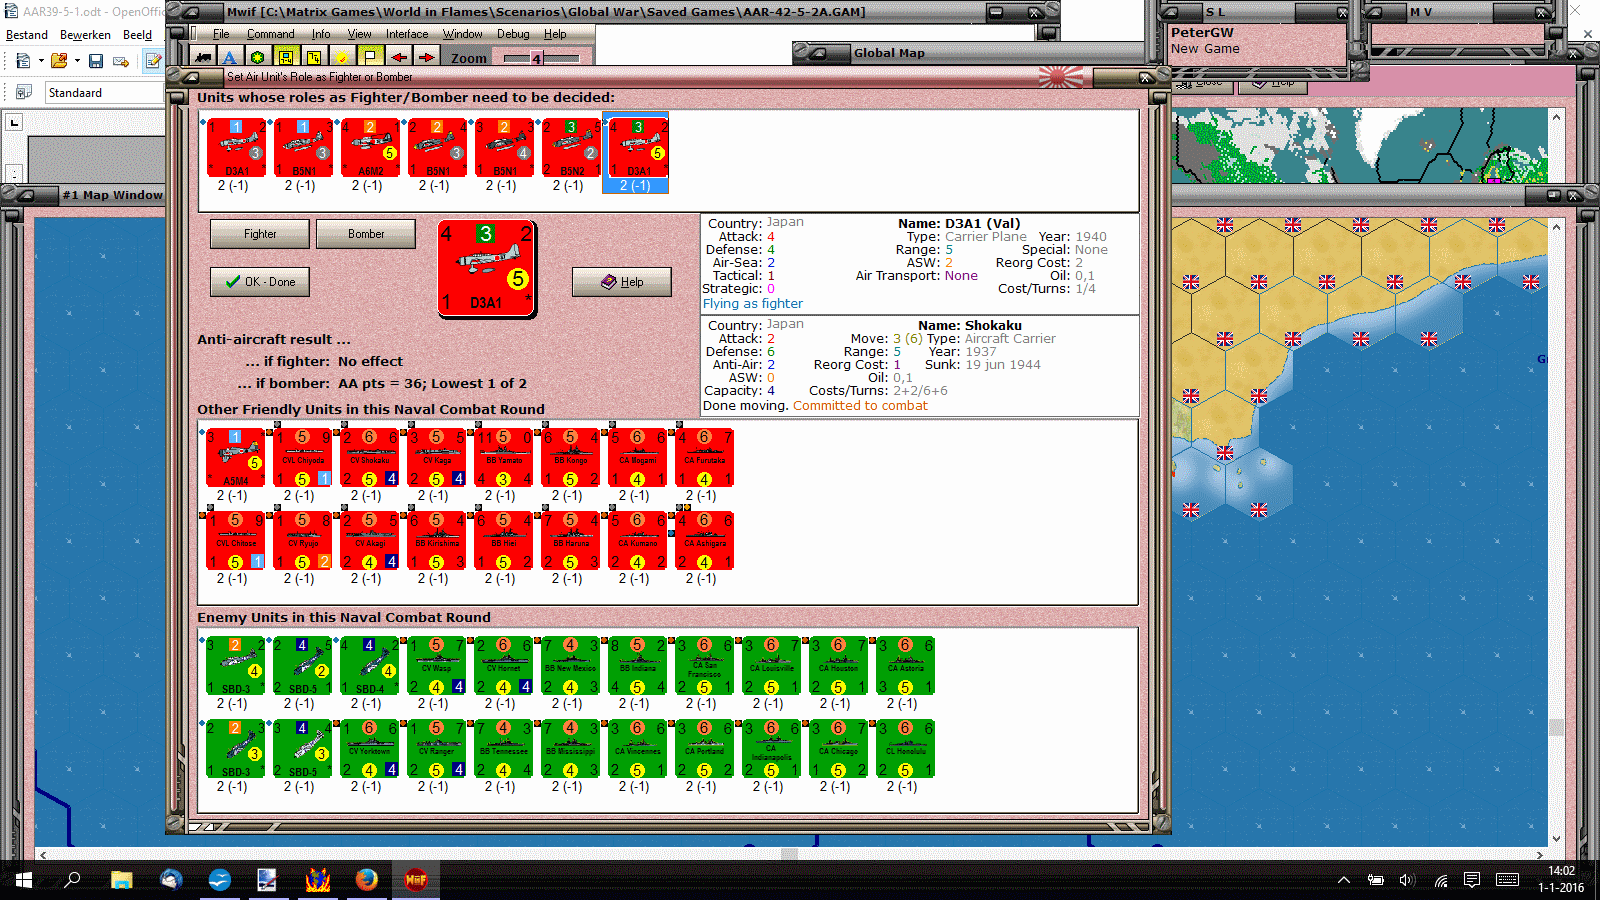
Task: Click the OpenOffice email document icon
Action: click(x=121, y=61)
